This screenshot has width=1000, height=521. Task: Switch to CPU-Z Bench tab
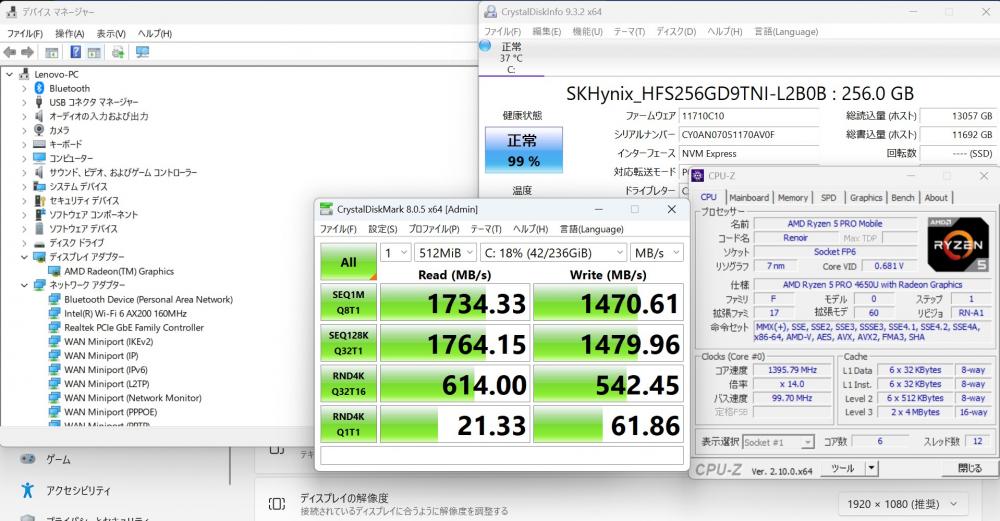[x=902, y=198]
